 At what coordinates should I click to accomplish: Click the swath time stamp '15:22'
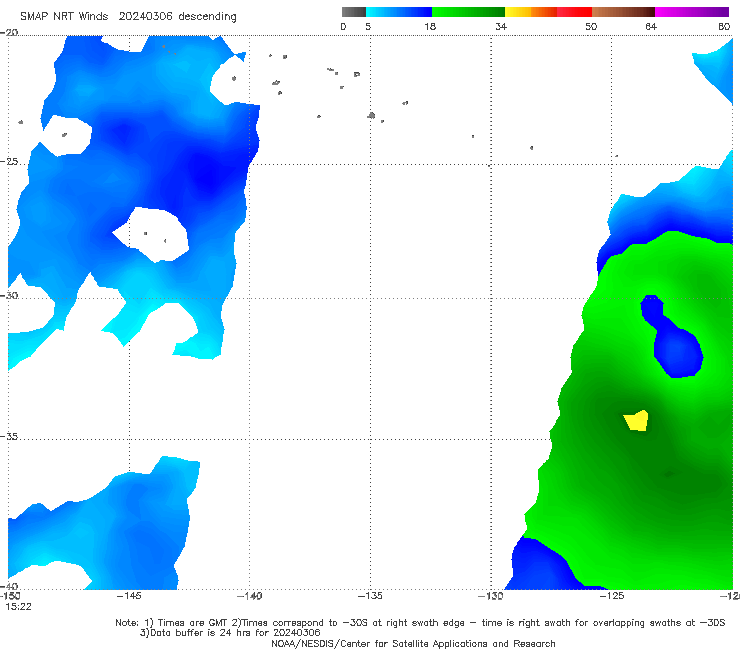click(x=18, y=607)
